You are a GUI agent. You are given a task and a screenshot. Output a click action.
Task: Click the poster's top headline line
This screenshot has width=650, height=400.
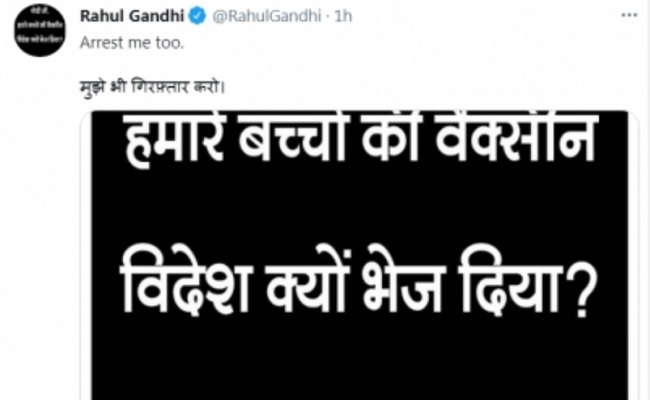pos(360,139)
